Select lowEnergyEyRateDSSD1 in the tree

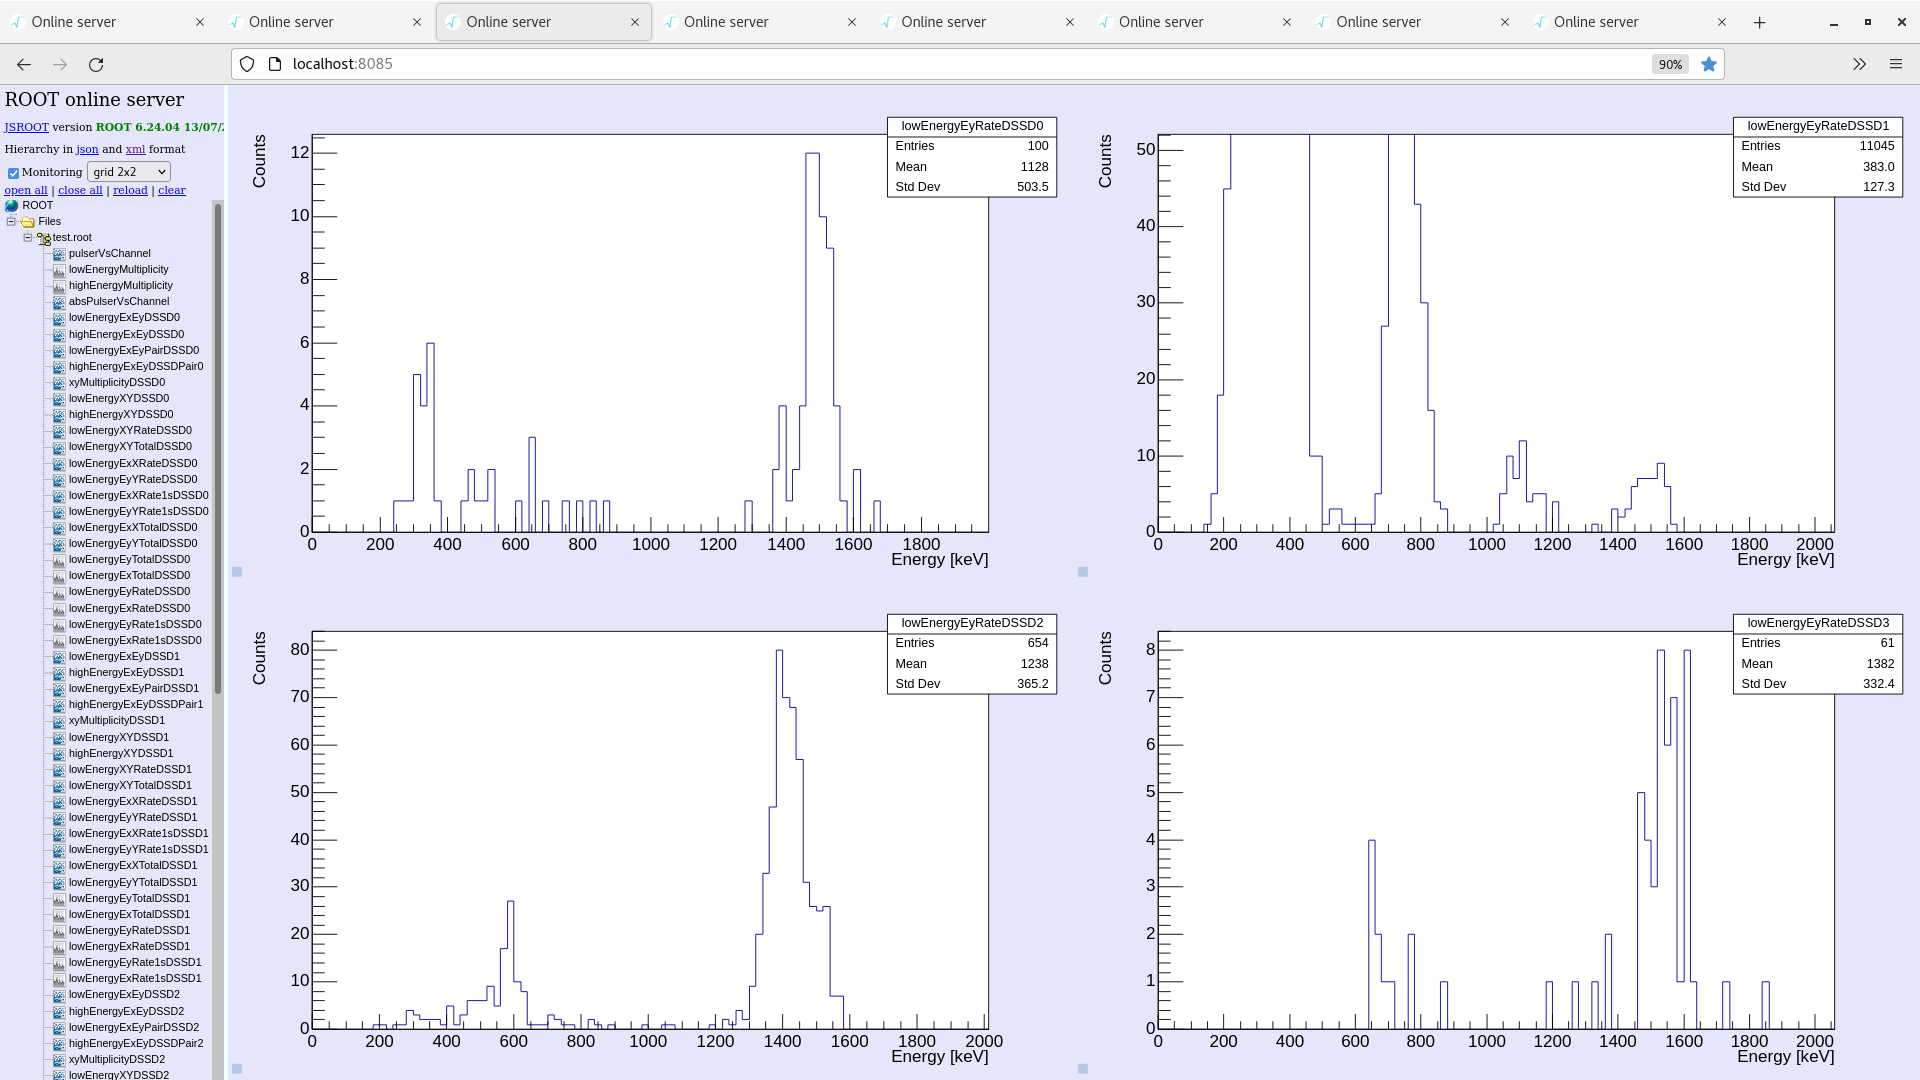coord(129,931)
